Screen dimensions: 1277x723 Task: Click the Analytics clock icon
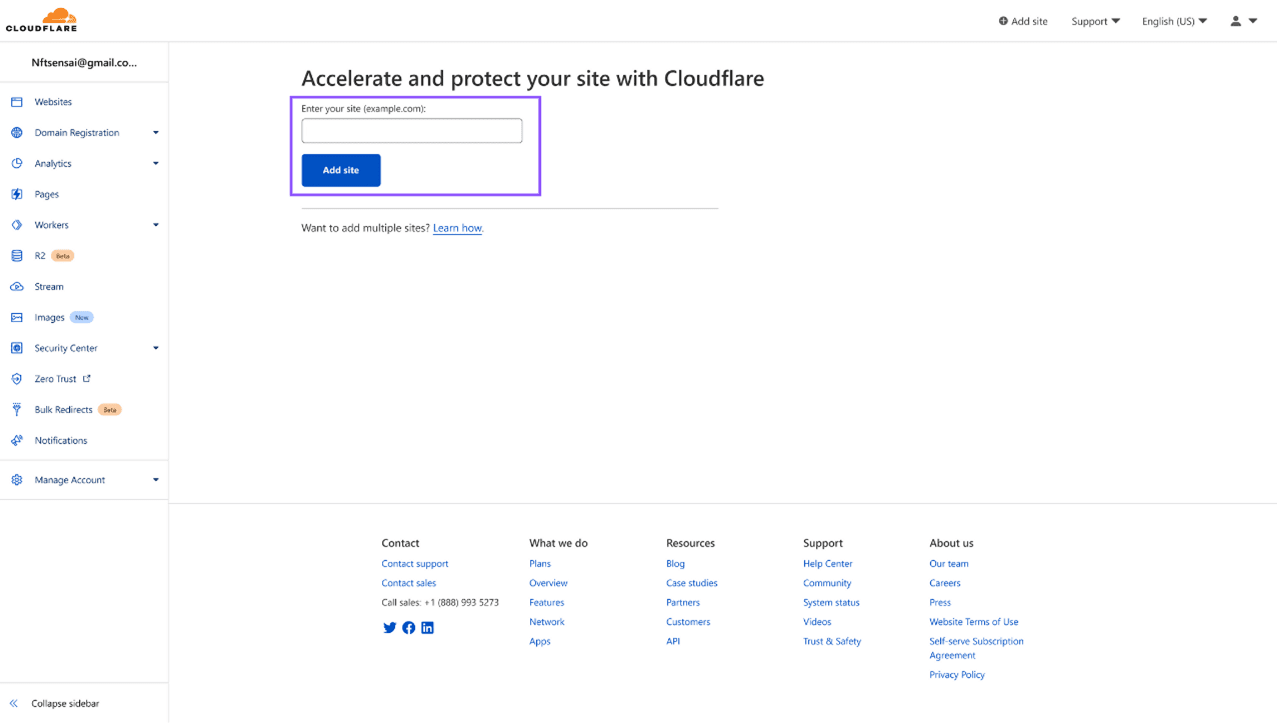[x=16, y=163]
